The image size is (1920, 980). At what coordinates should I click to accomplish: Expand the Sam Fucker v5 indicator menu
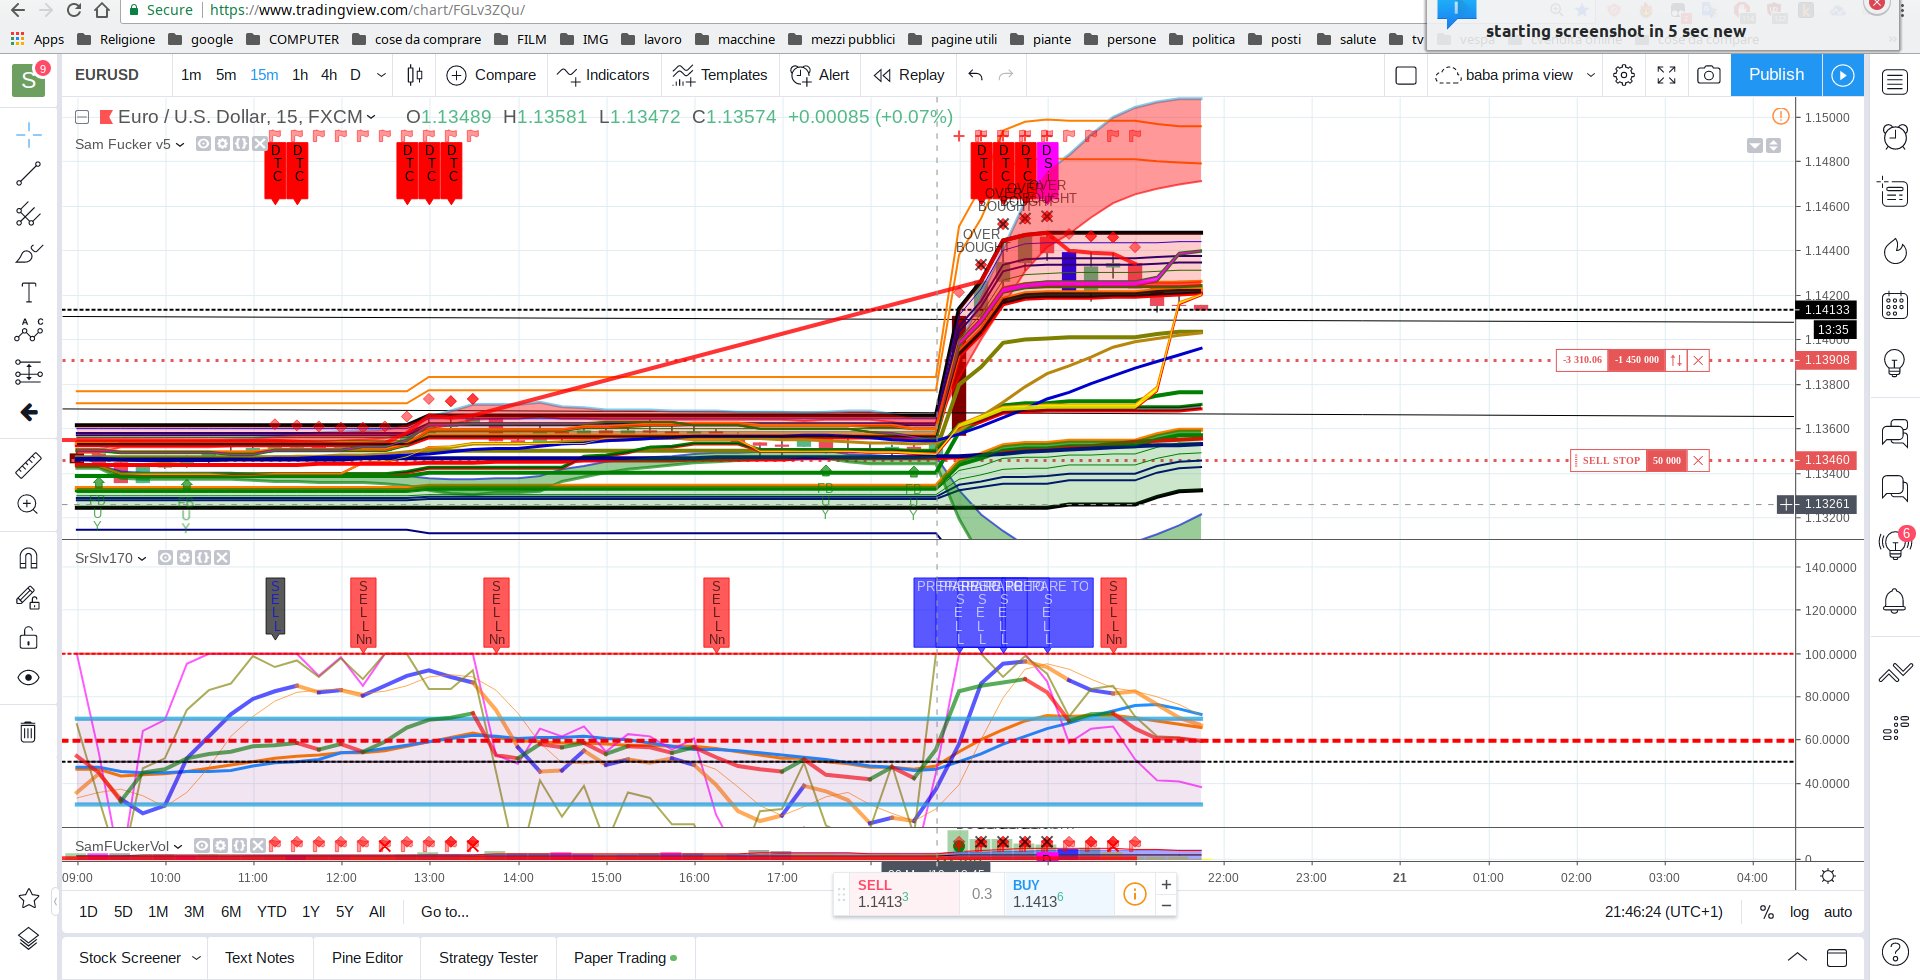tap(180, 144)
